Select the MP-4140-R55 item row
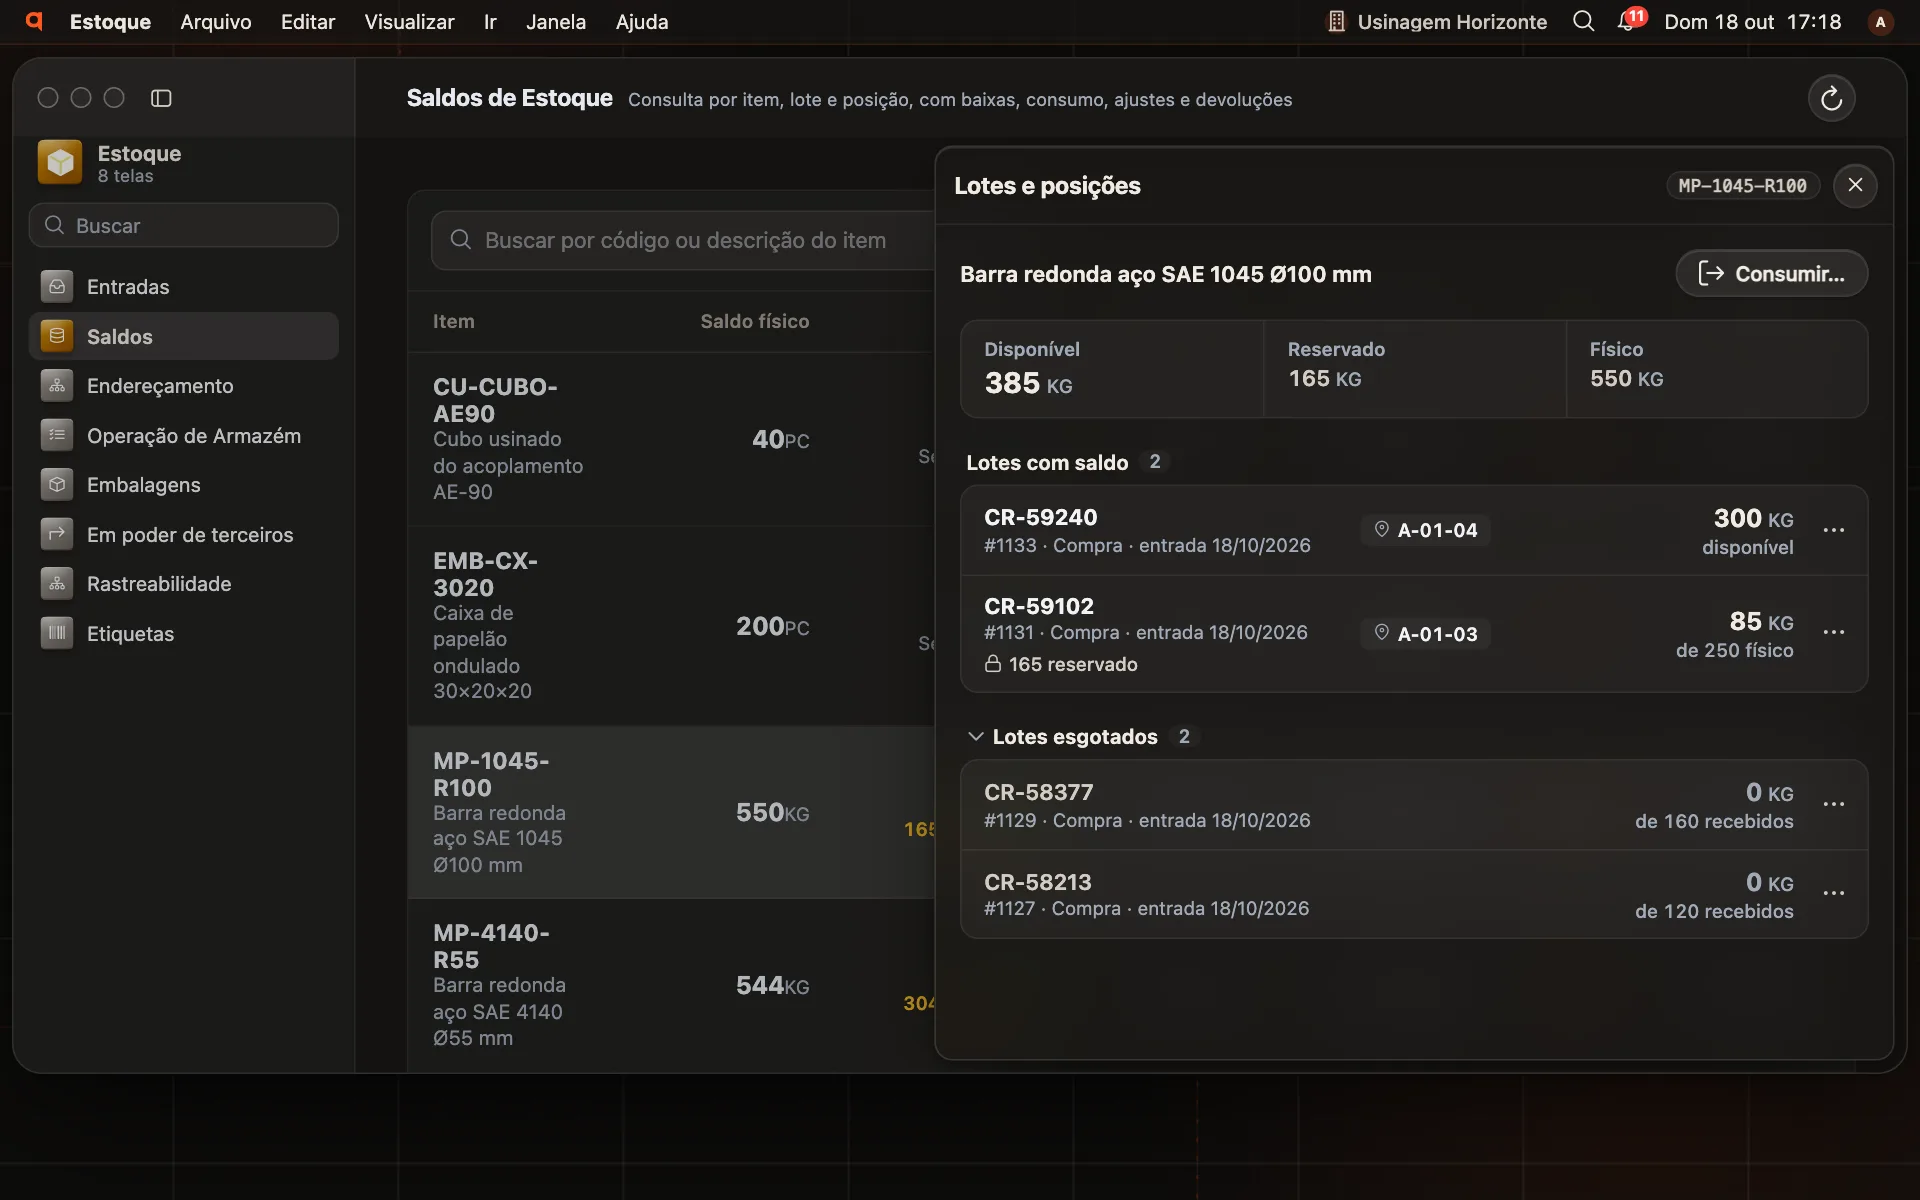The width and height of the screenshot is (1920, 1200). click(671, 985)
